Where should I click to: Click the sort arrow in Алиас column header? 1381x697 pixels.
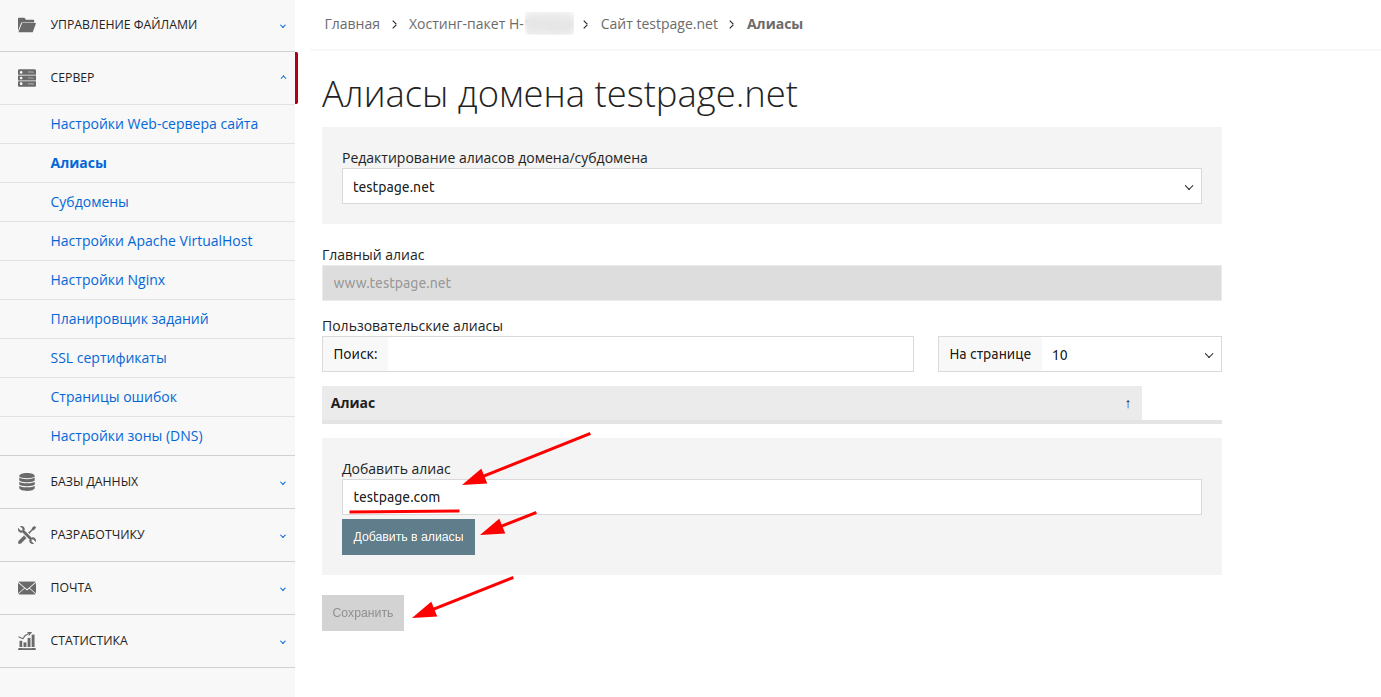[x=1128, y=403]
